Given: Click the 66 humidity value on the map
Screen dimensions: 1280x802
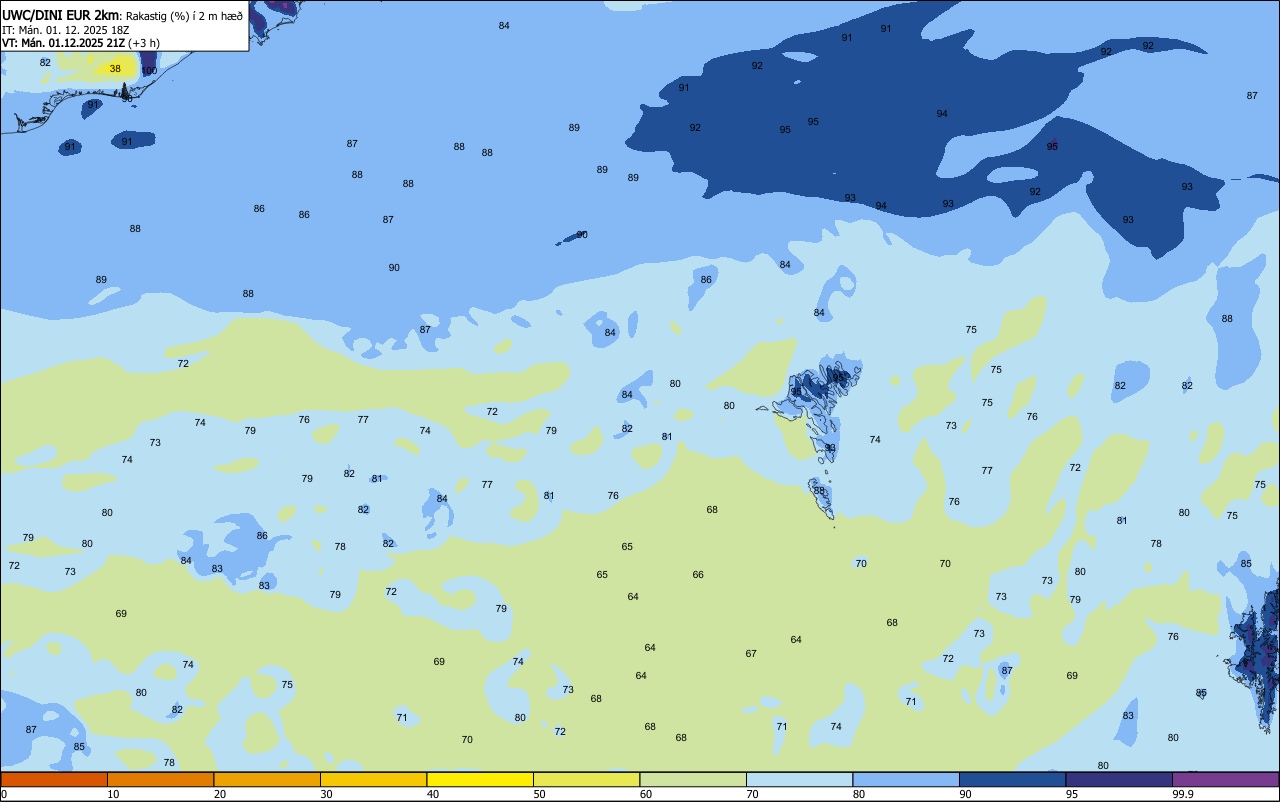Looking at the screenshot, I should pyautogui.click(x=698, y=574).
